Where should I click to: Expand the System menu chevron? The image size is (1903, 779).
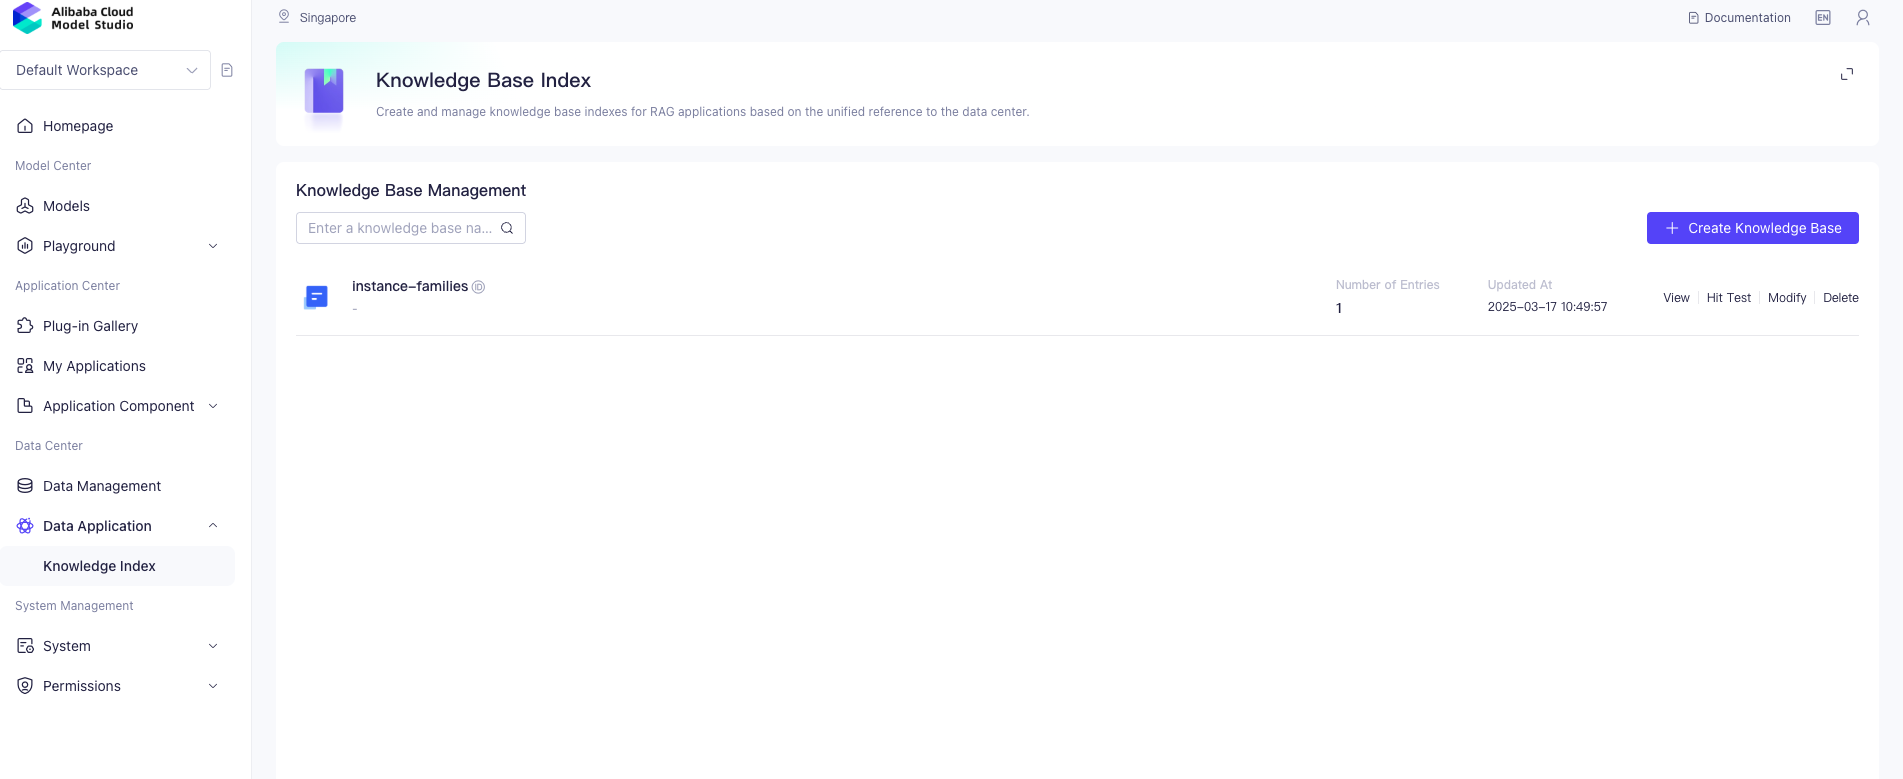click(x=213, y=646)
